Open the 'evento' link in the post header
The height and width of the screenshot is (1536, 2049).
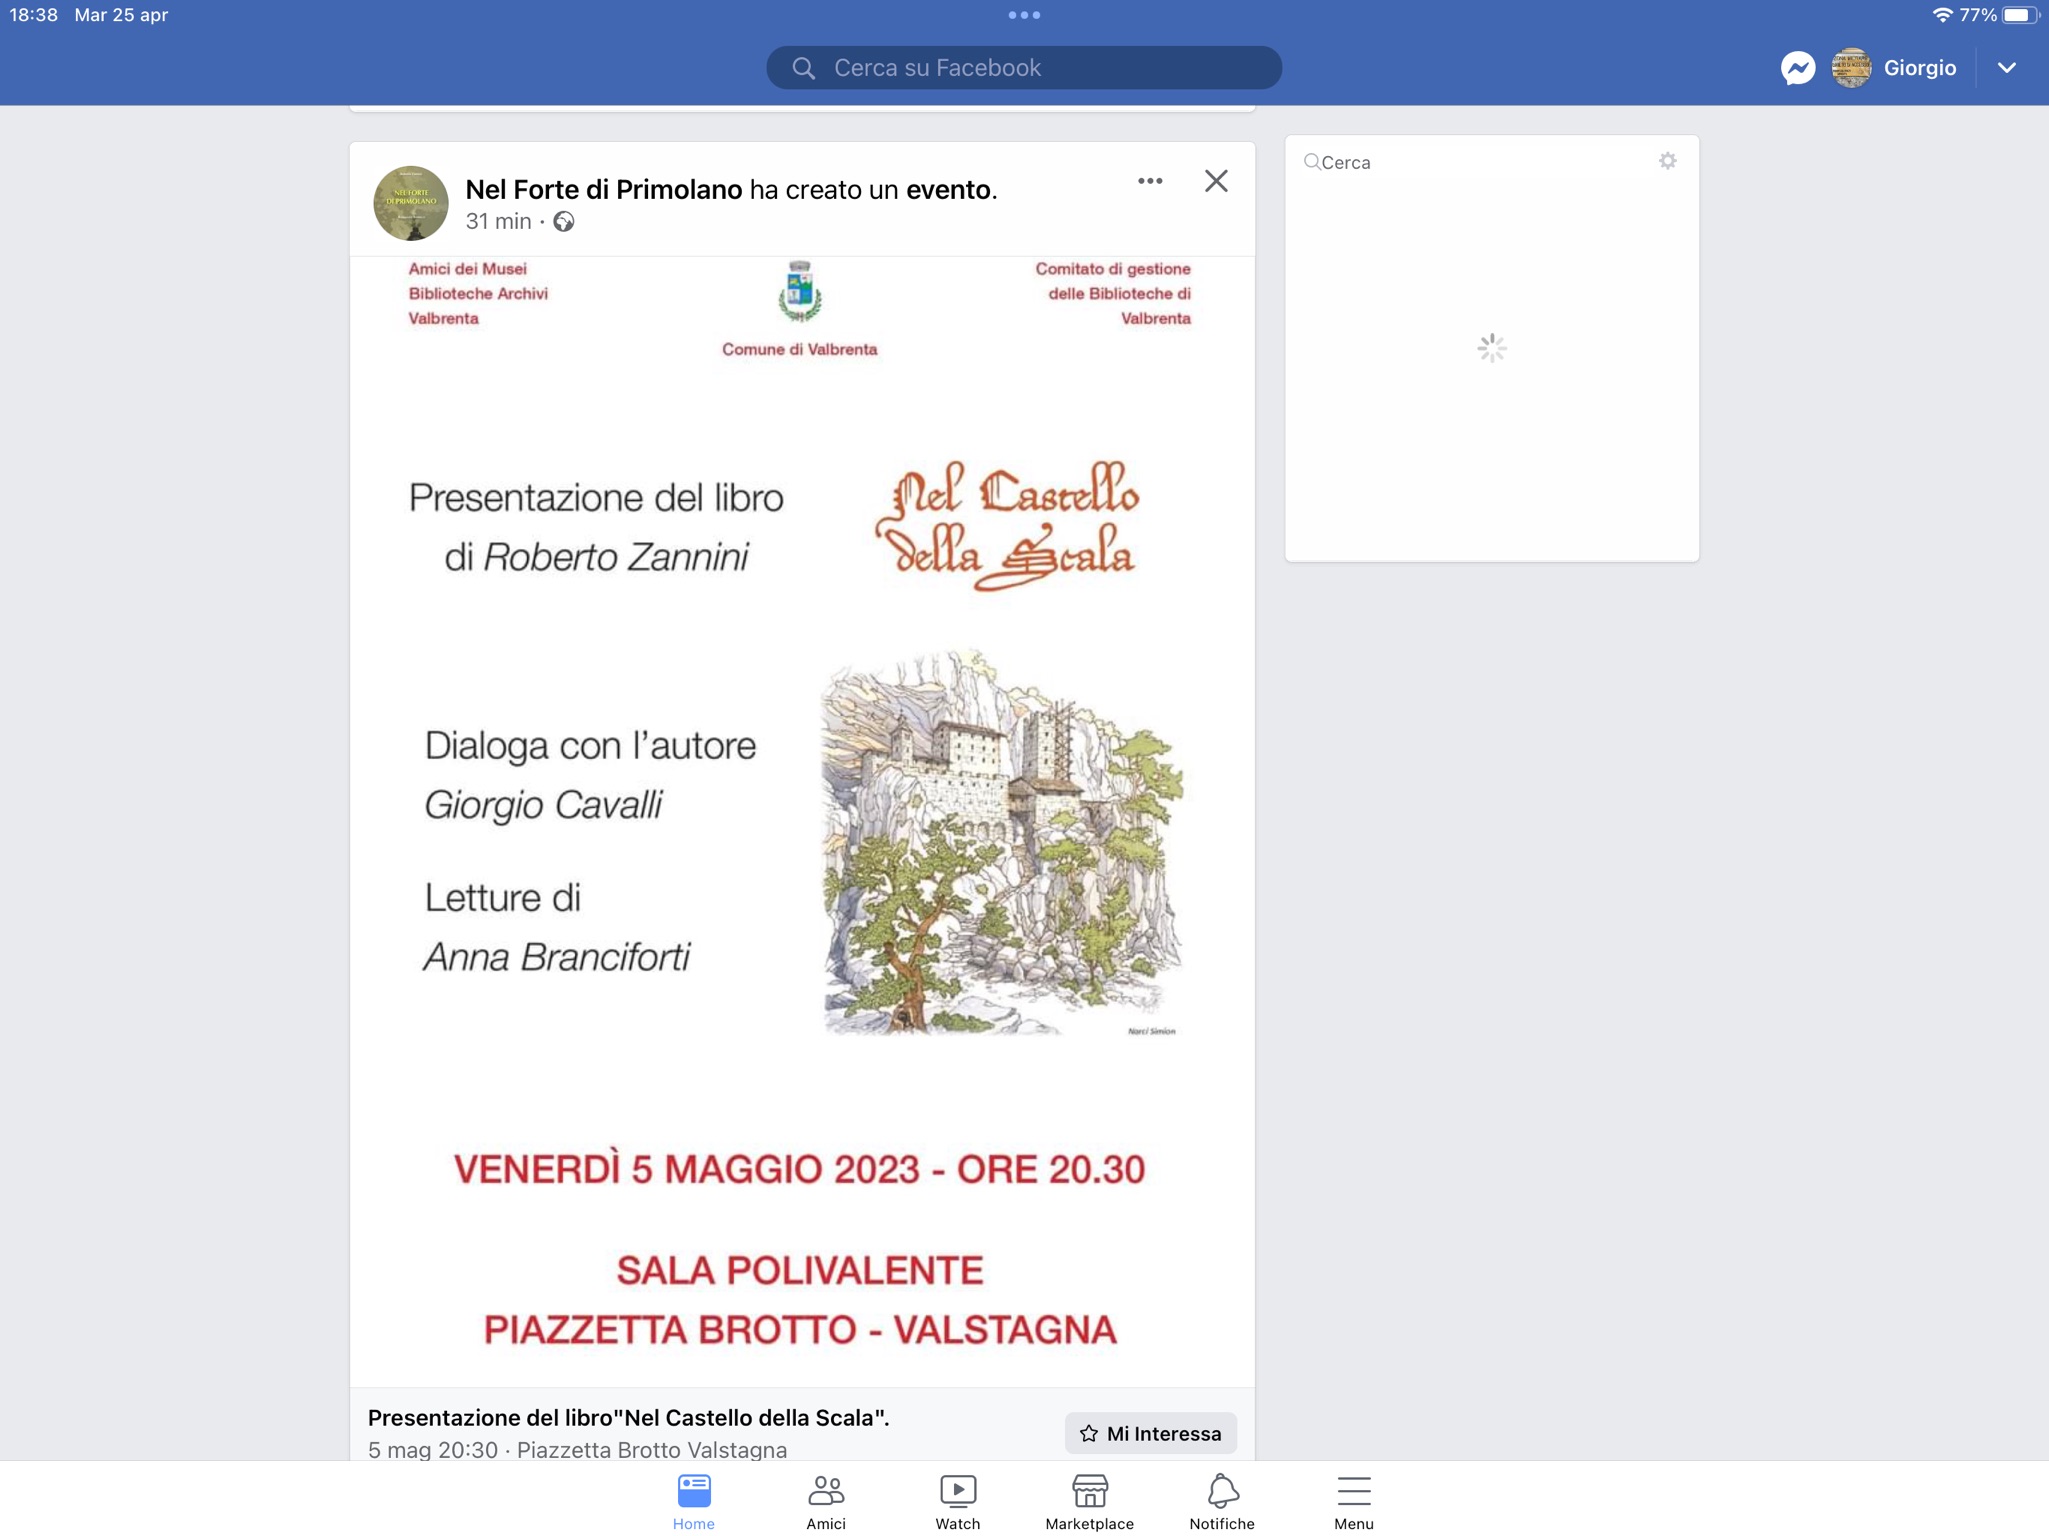948,189
